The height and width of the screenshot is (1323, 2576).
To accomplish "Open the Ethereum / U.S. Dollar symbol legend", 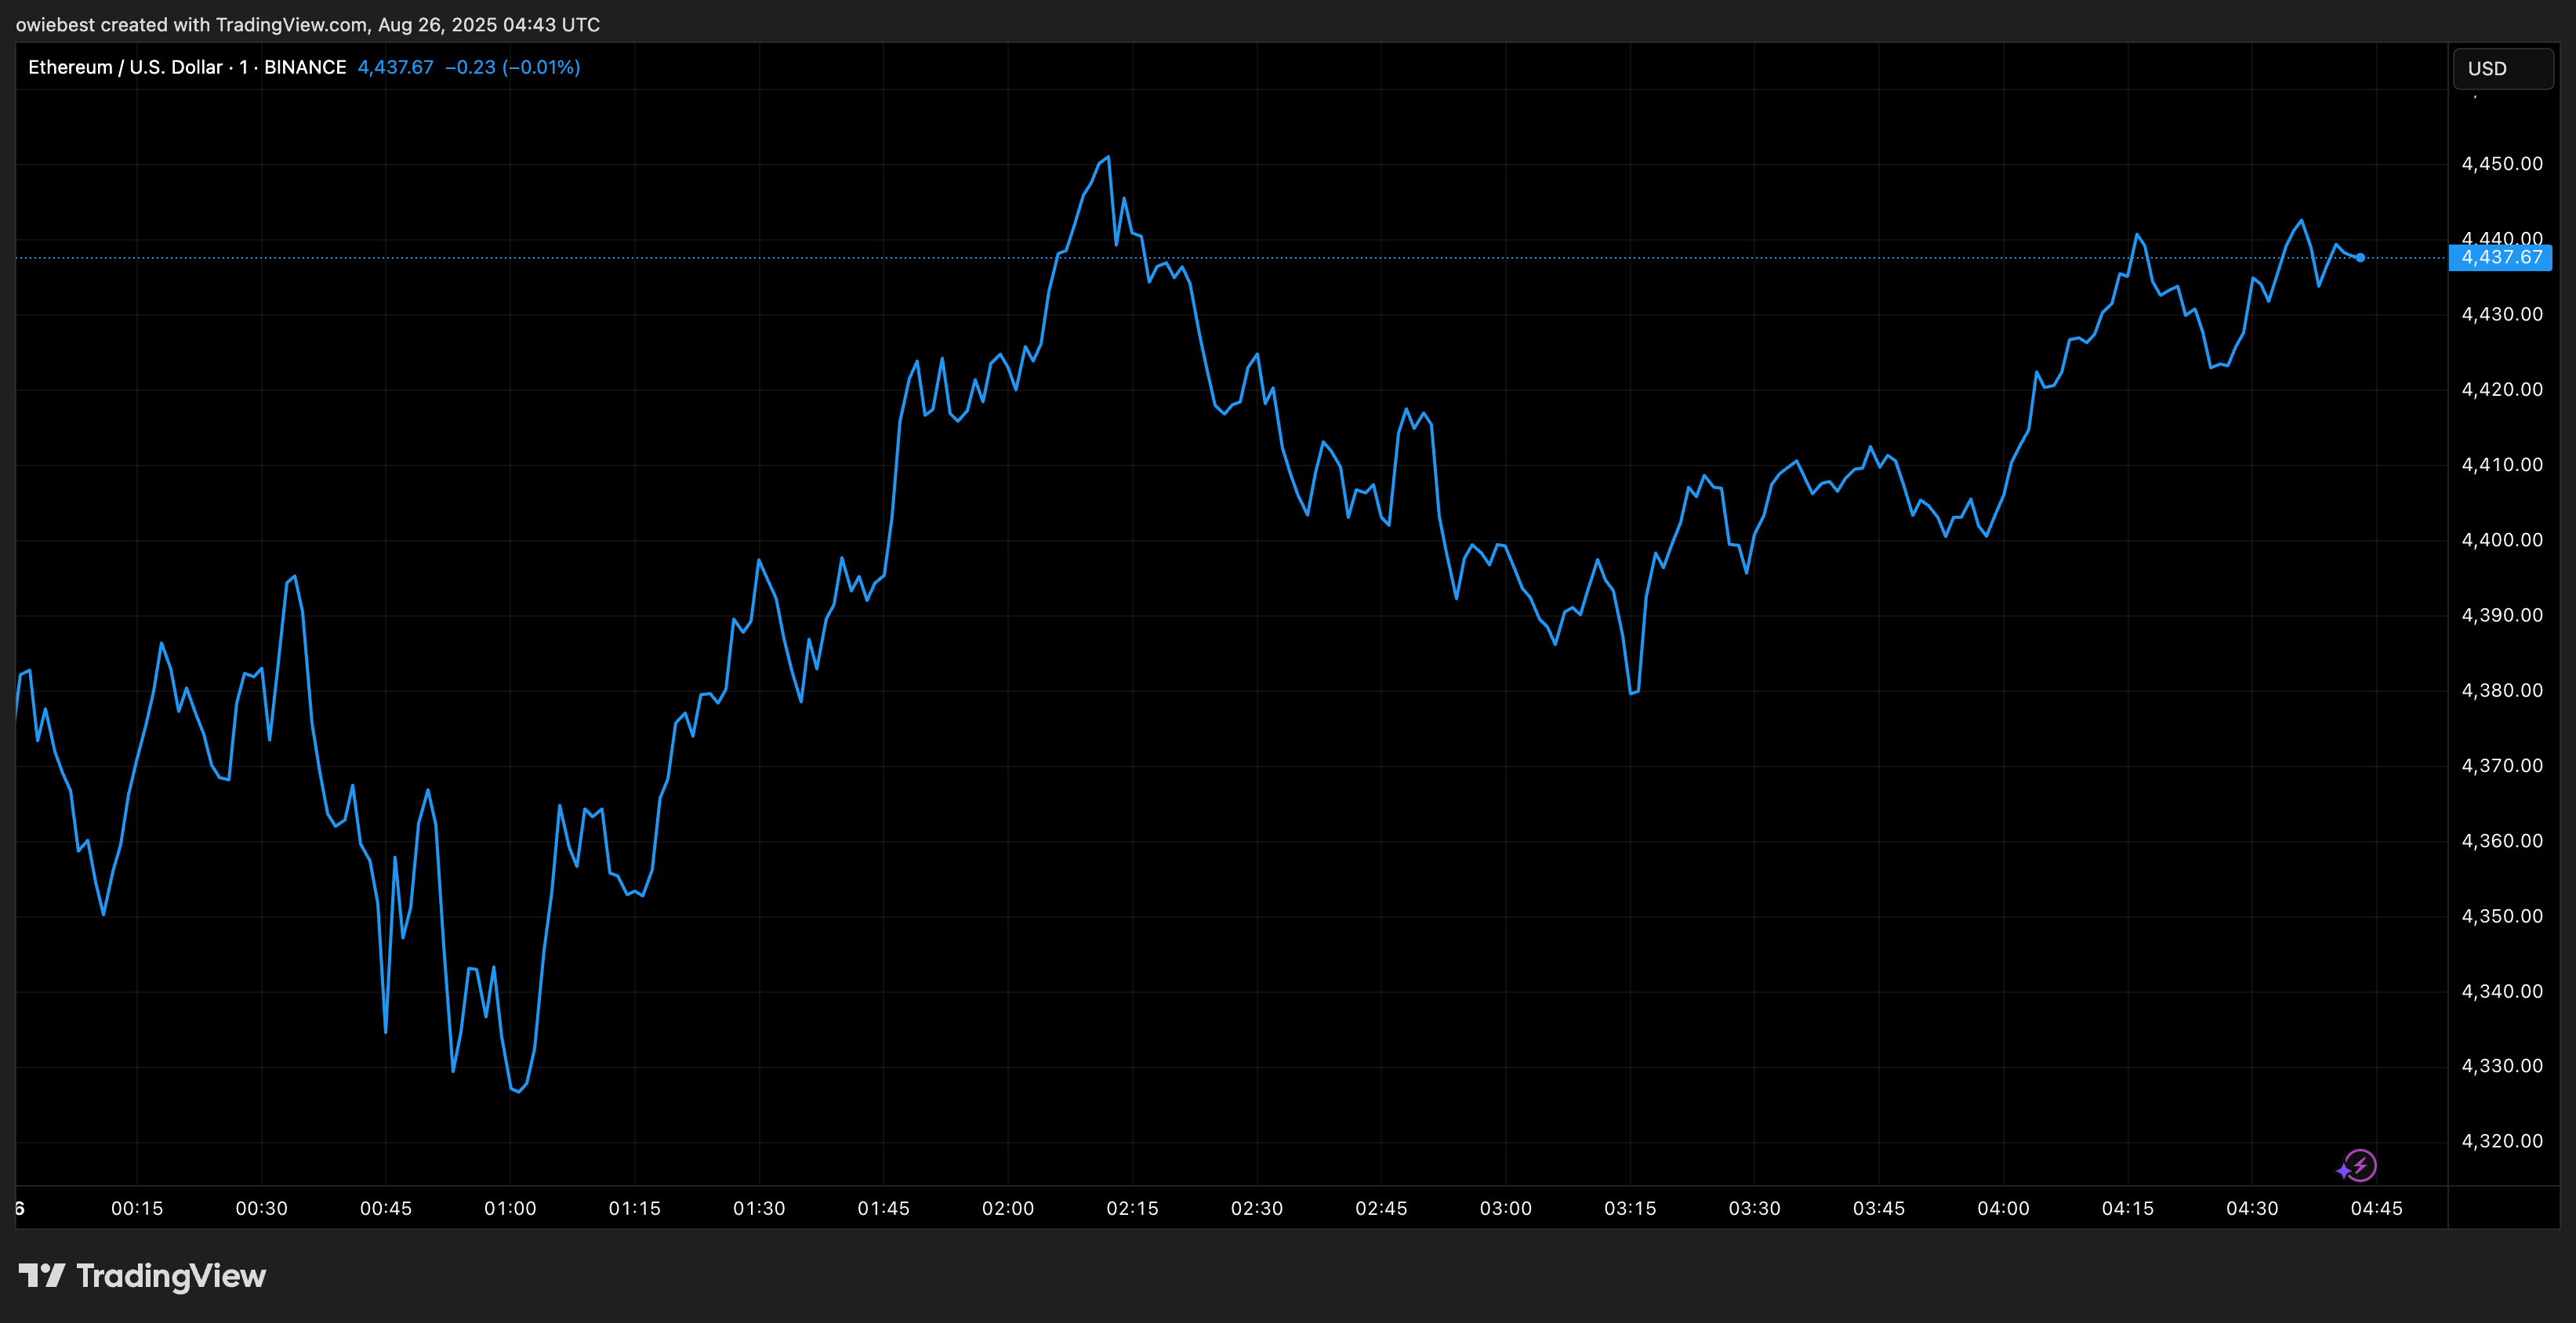I will click(125, 67).
